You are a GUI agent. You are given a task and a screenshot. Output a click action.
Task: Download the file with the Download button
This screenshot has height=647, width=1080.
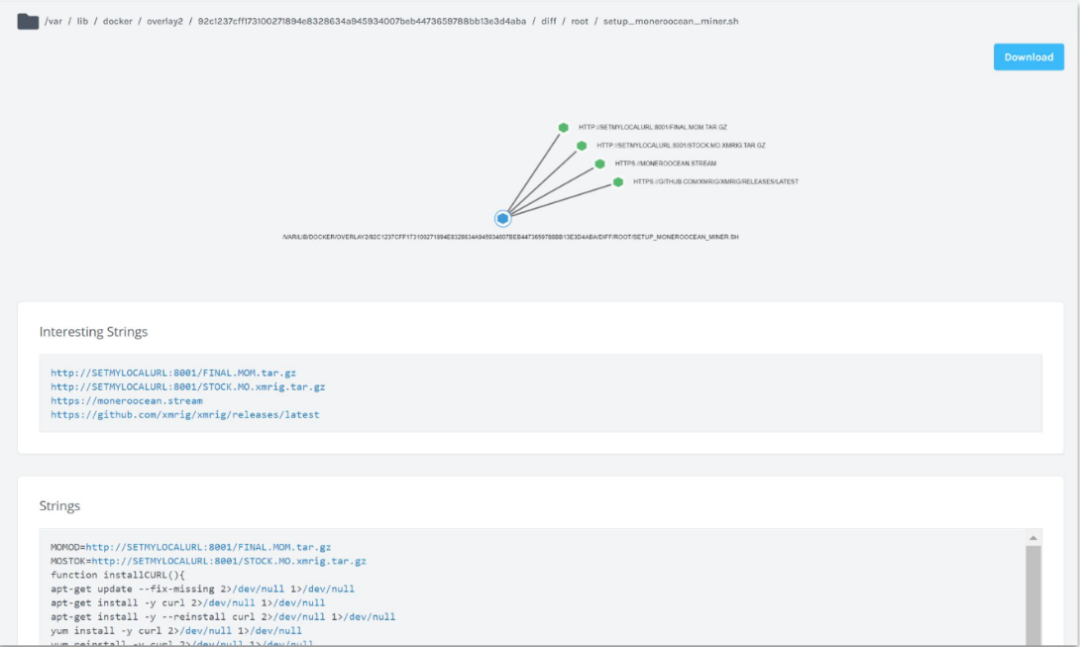(1028, 57)
